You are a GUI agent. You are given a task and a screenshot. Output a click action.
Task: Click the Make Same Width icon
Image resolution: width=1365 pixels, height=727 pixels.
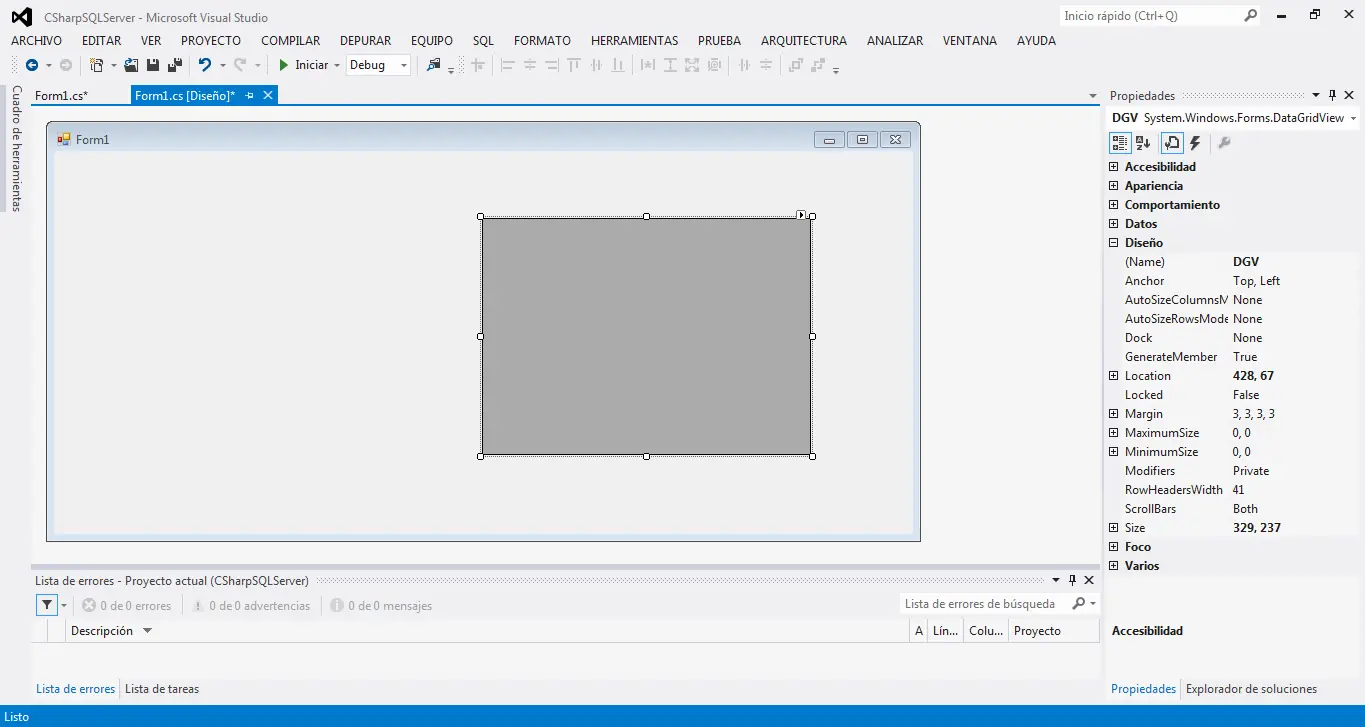point(648,65)
